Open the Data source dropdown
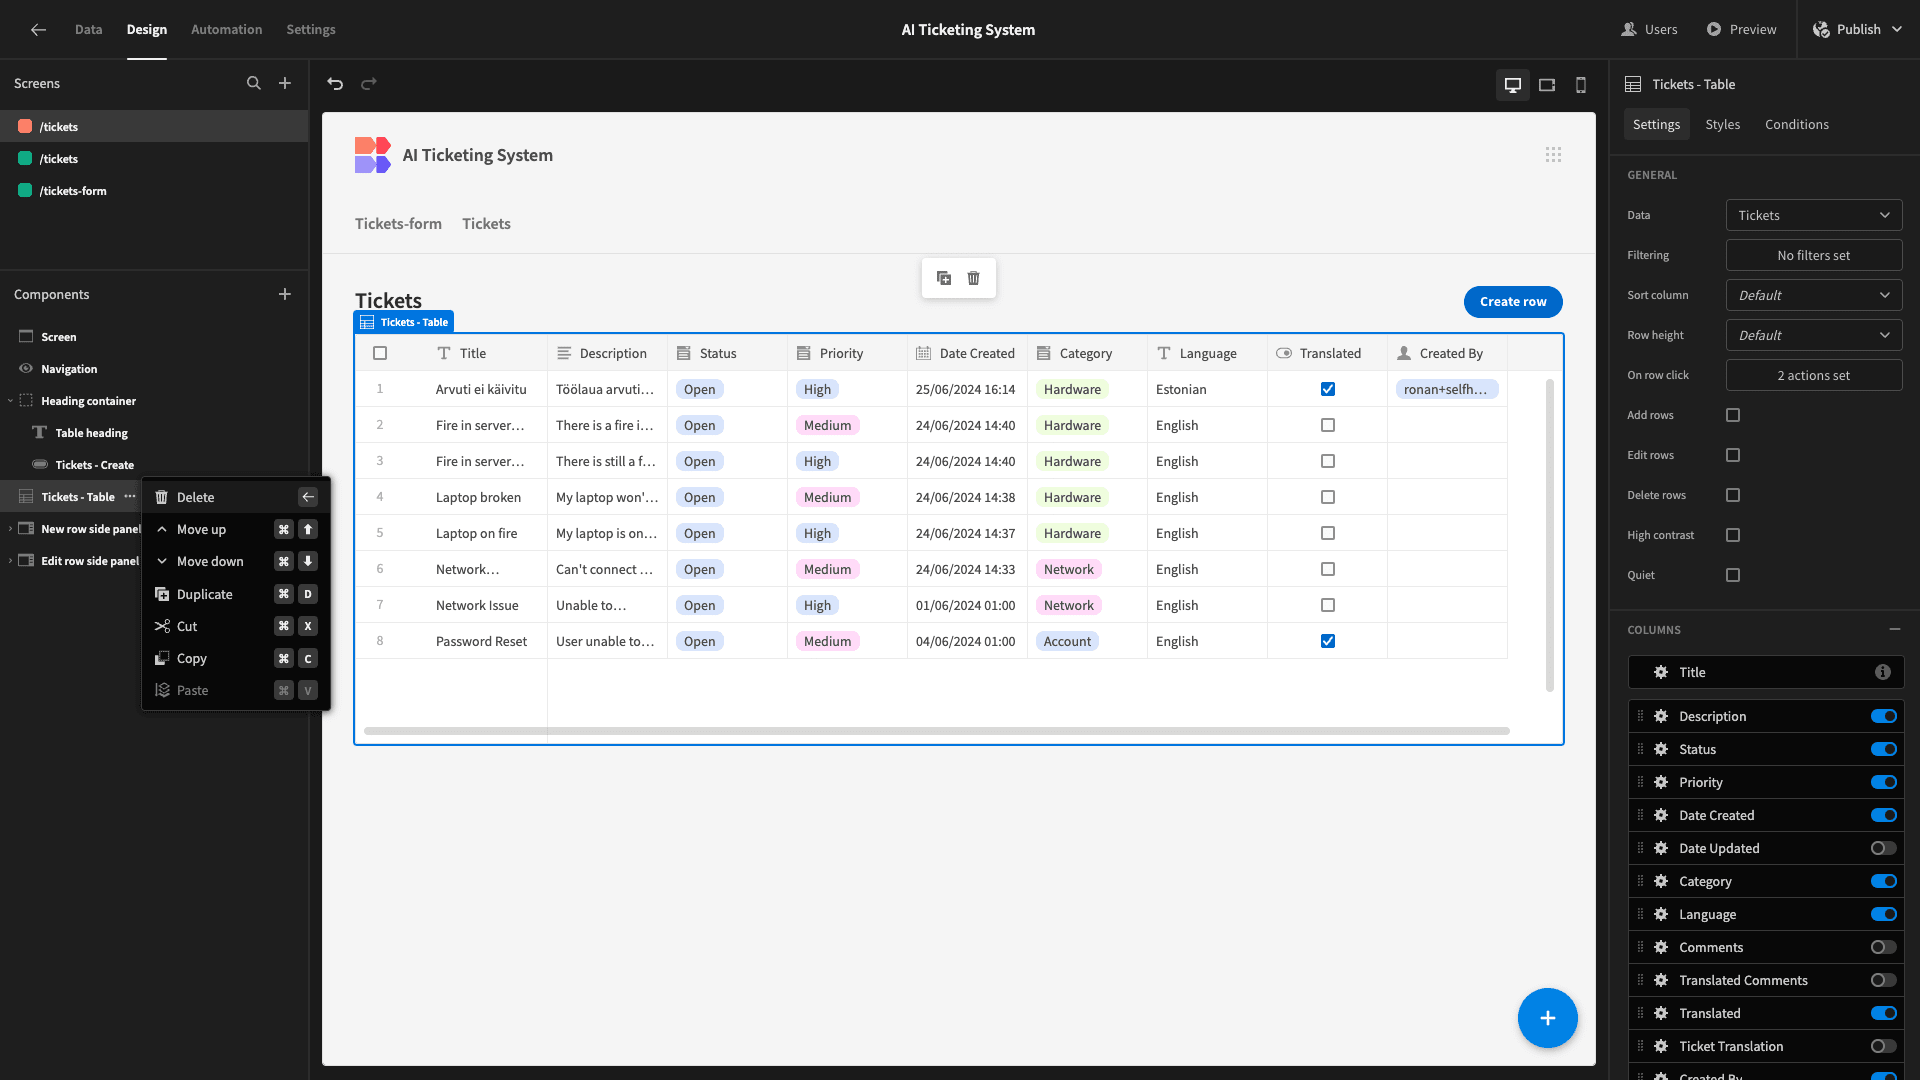Screen dimensions: 1920x1080 [x=1814, y=215]
